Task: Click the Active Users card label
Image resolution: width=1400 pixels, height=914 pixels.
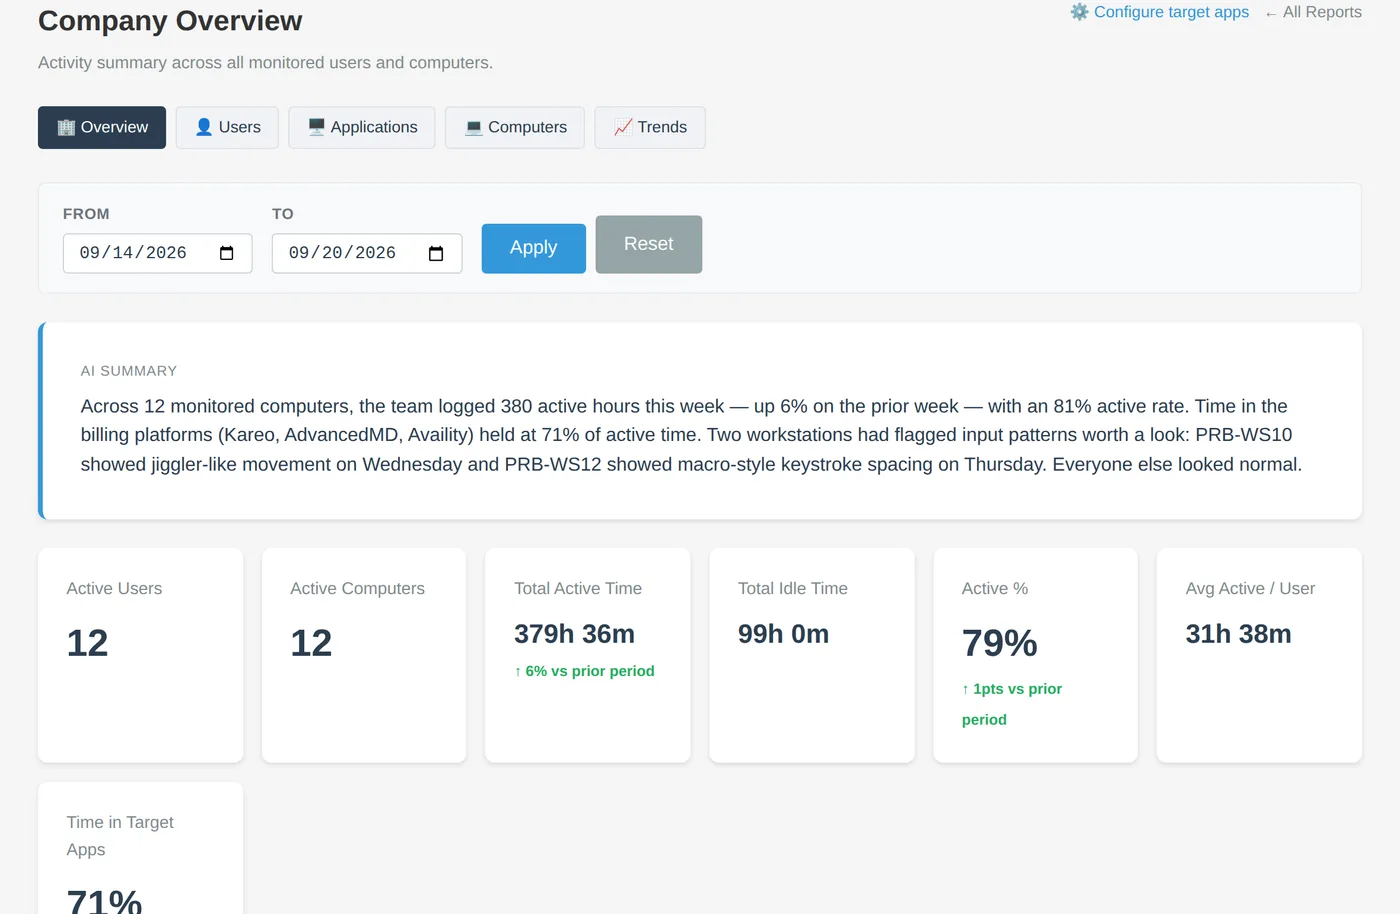Action: 115,589
